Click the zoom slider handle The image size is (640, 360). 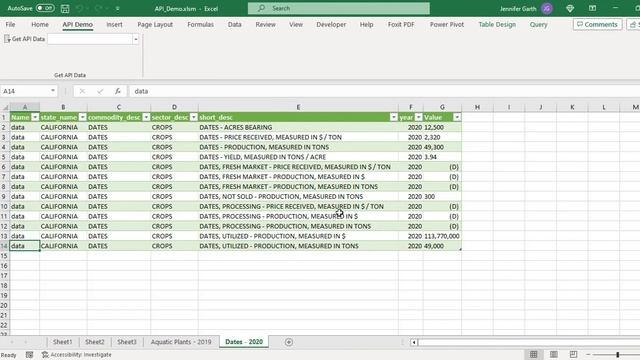pyautogui.click(x=618, y=354)
